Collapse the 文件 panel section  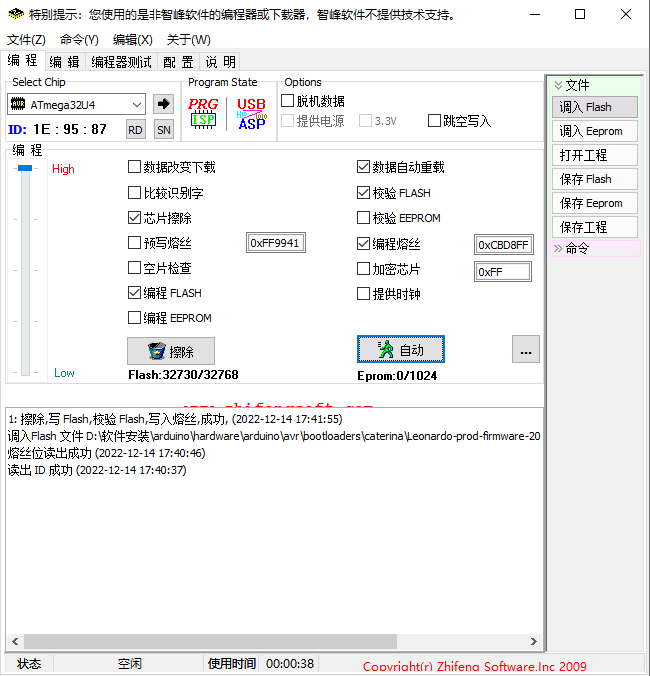(559, 85)
